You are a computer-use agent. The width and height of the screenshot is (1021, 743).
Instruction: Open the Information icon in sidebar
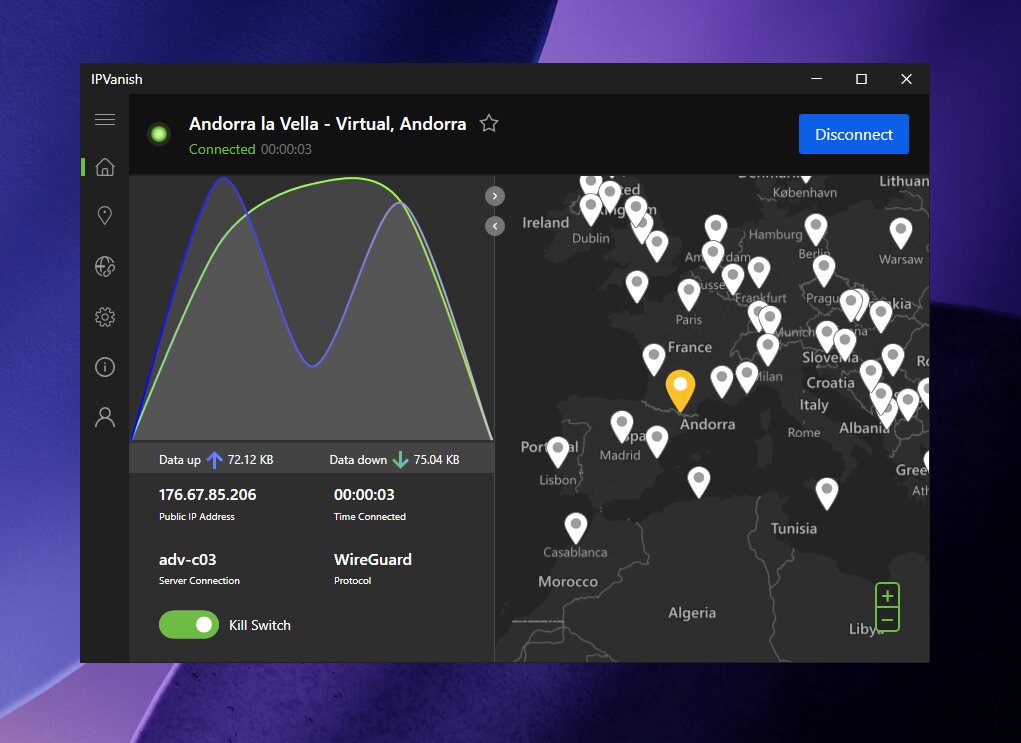(105, 367)
